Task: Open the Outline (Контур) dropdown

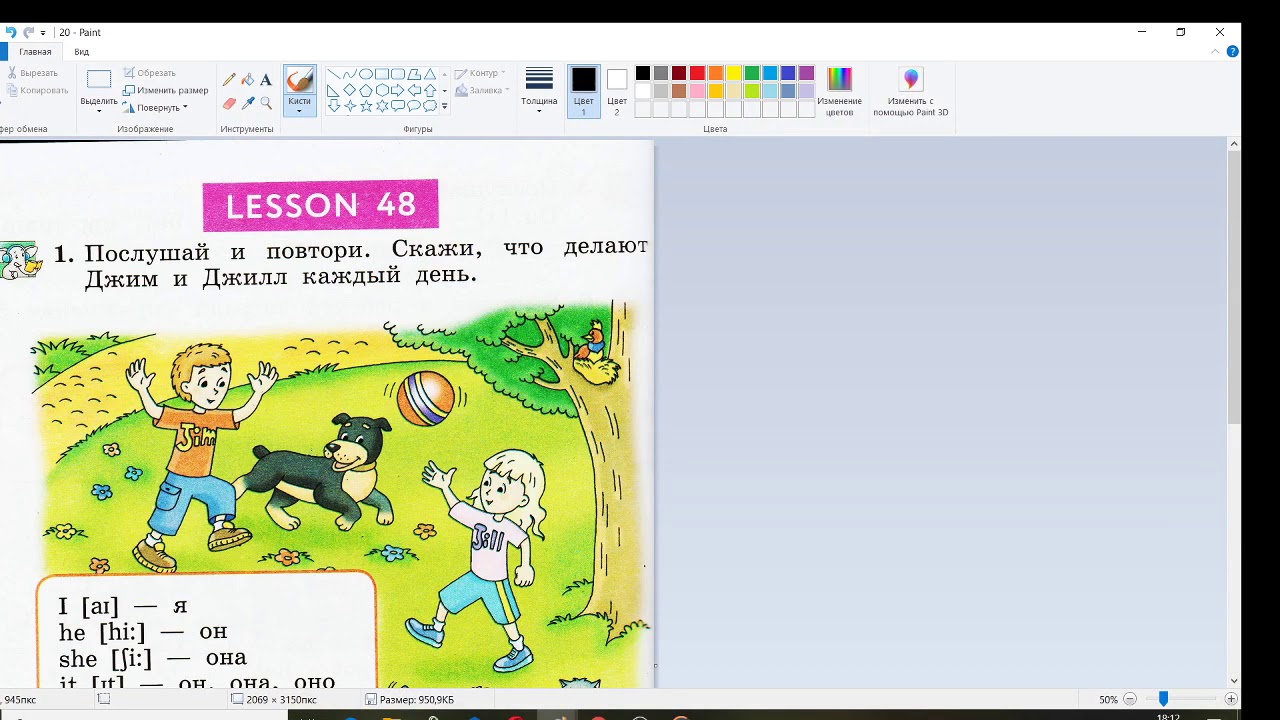Action: (x=480, y=73)
